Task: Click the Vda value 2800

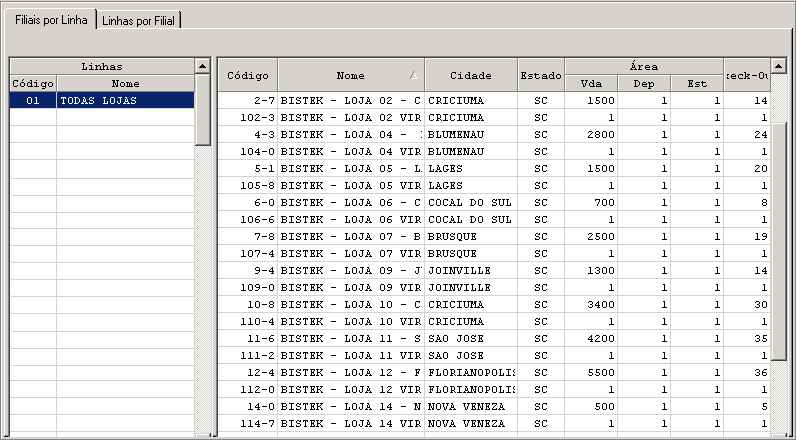Action: point(591,135)
